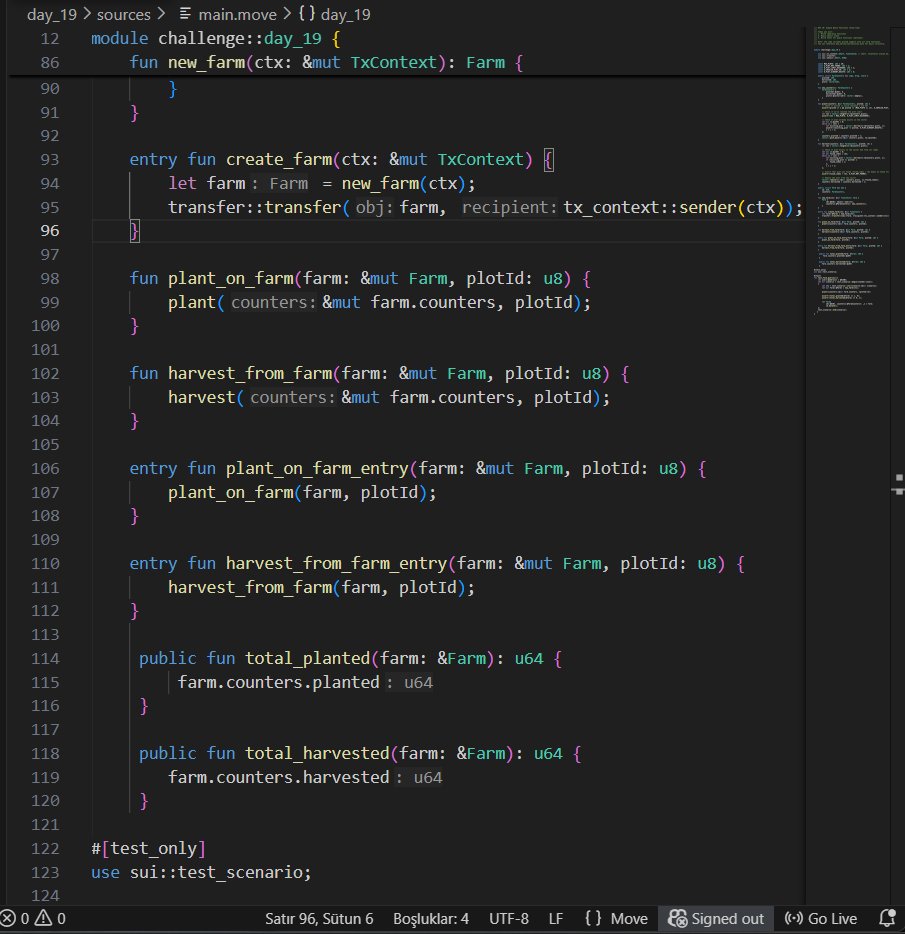Open notifications via the bell icon
Image resolution: width=905 pixels, height=934 pixels.
[886, 918]
